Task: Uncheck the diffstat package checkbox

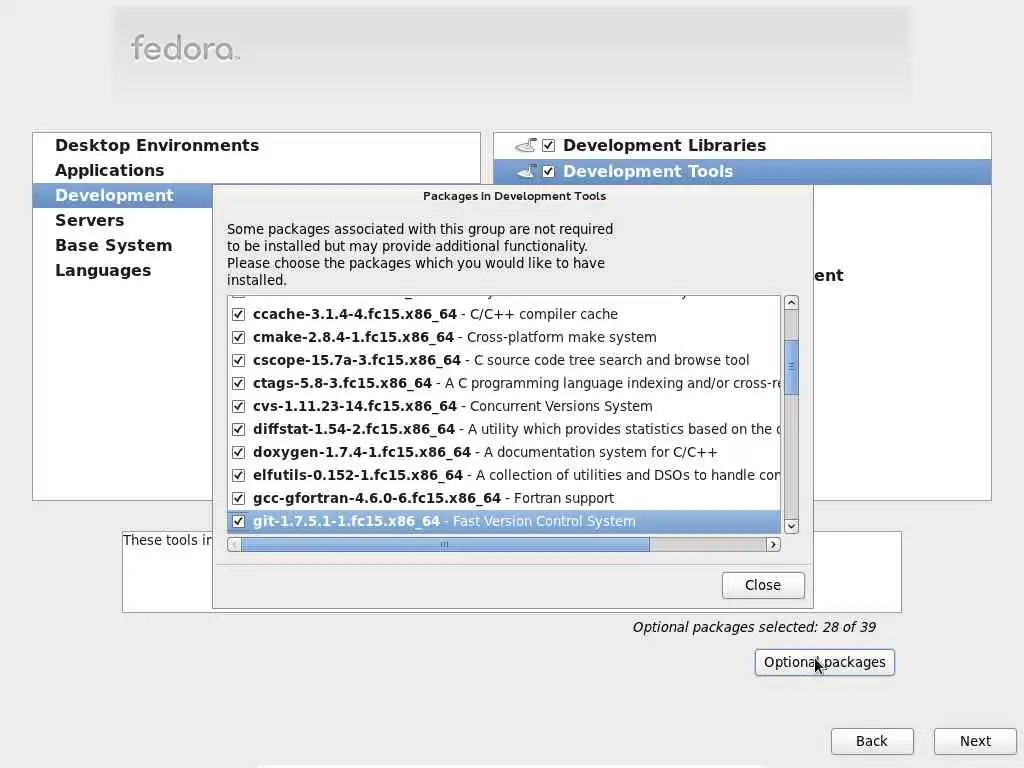Action: pos(238,429)
